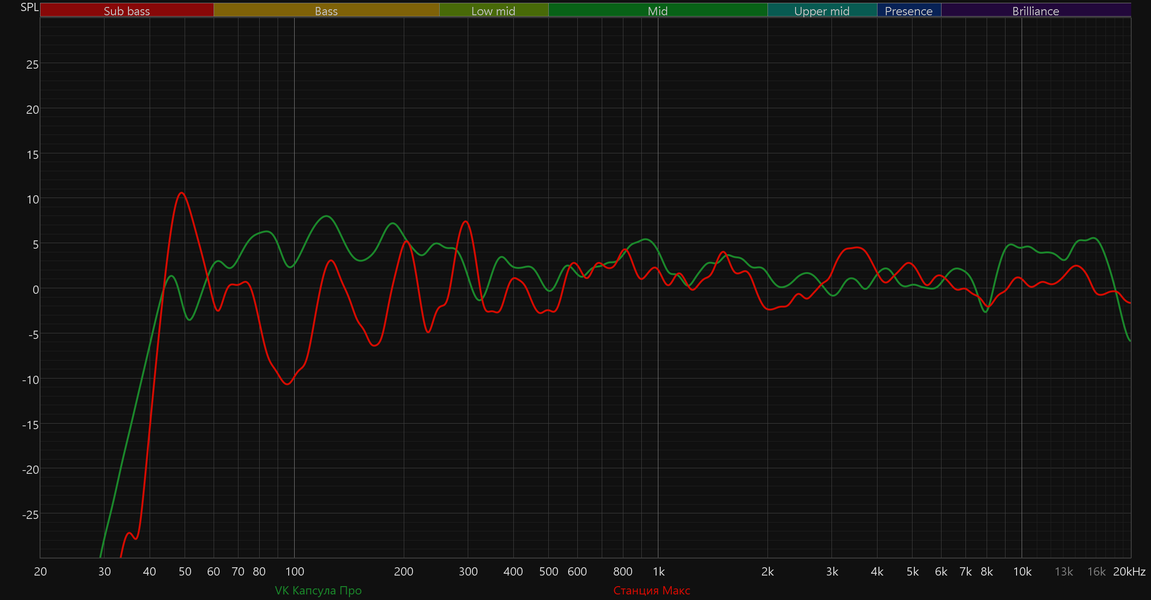Click the 100 Hz axis label
The image size is (1151, 600).
294,572
